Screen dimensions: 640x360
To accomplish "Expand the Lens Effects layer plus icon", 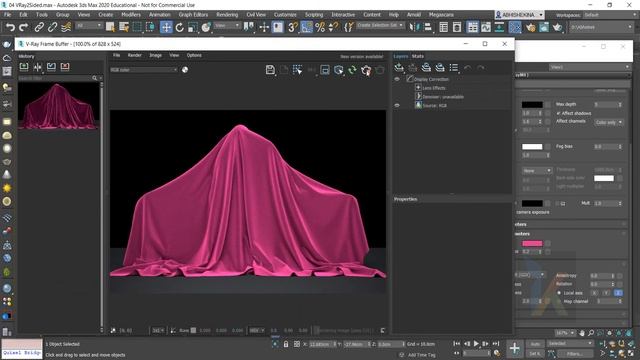I will [418, 88].
